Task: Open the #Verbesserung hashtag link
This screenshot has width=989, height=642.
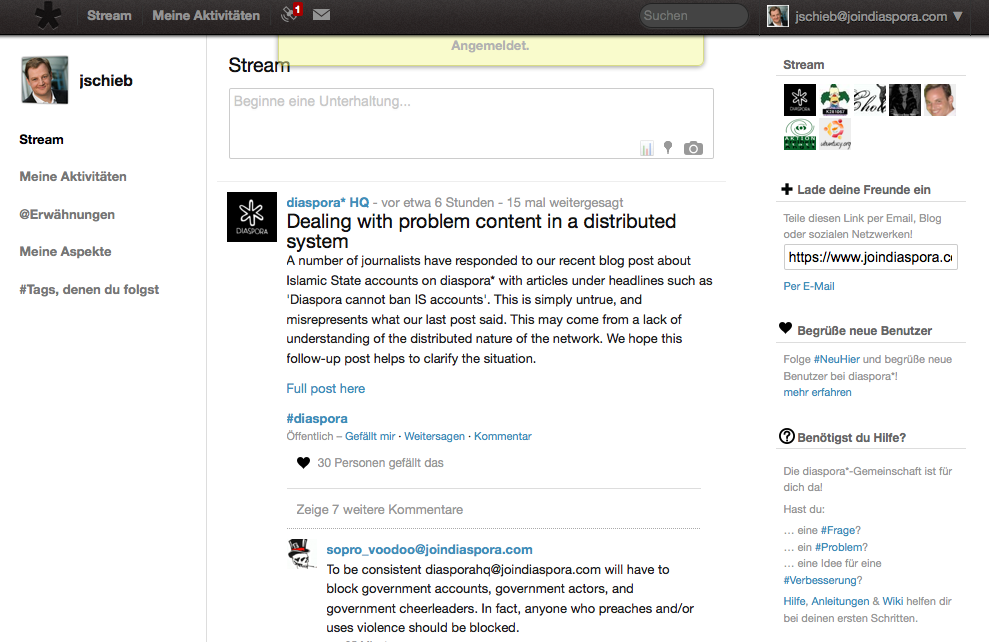Action: 820,580
